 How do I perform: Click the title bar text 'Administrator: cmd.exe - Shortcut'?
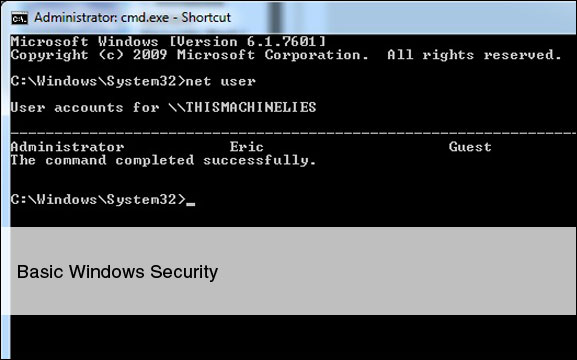click(x=132, y=18)
